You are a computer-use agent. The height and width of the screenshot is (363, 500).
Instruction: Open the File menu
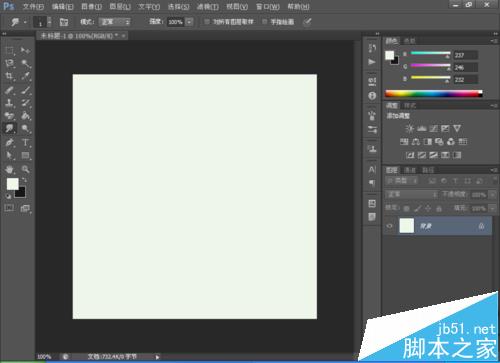click(x=33, y=7)
